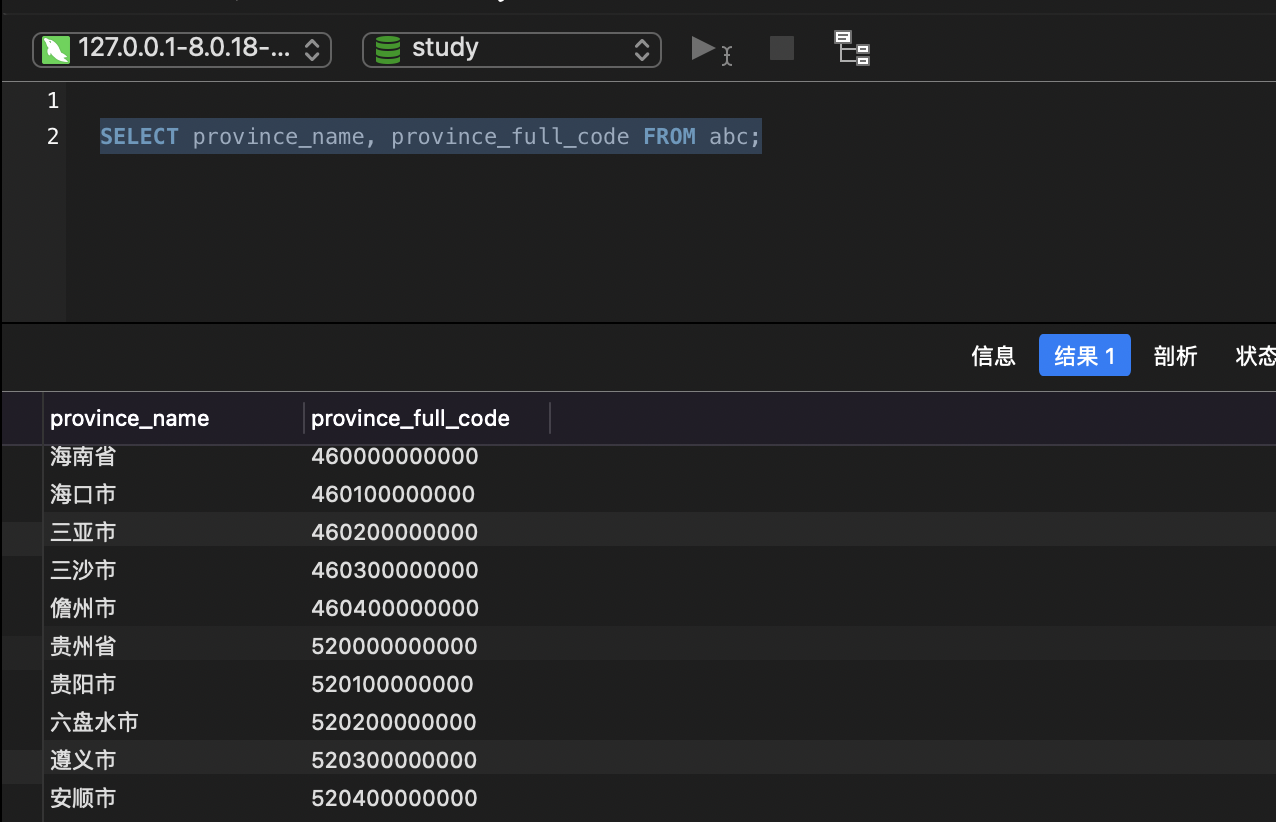The width and height of the screenshot is (1276, 822).
Task: Select the 遵义市 cell
Action: pos(83,760)
